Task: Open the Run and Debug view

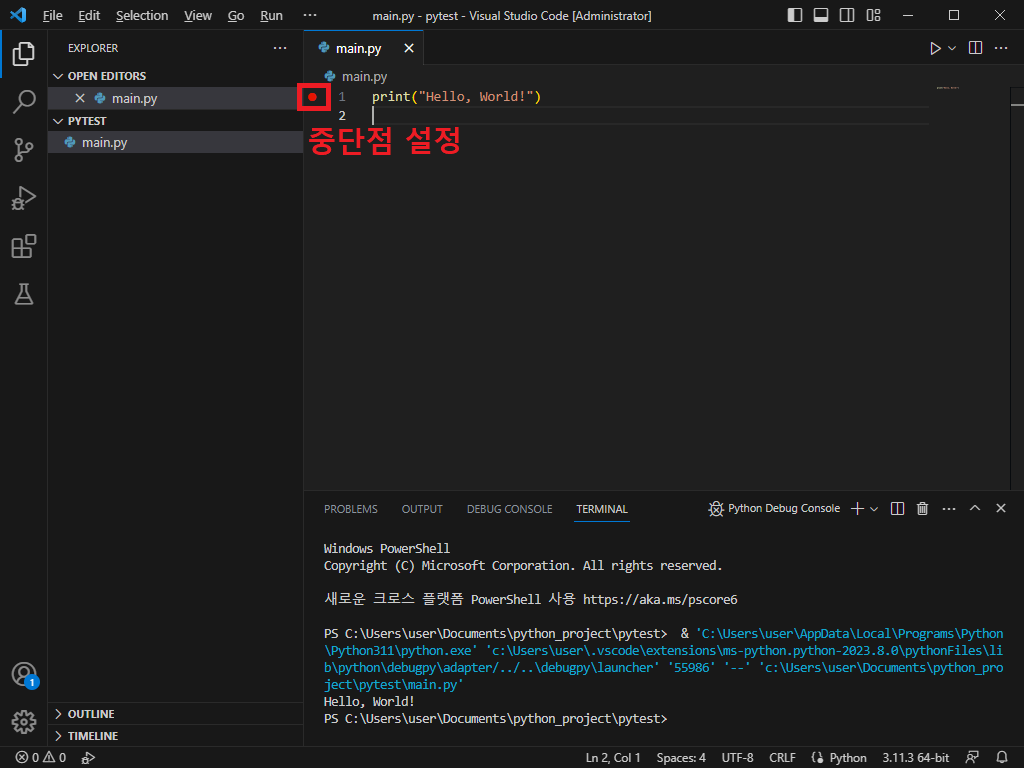Action: point(24,198)
